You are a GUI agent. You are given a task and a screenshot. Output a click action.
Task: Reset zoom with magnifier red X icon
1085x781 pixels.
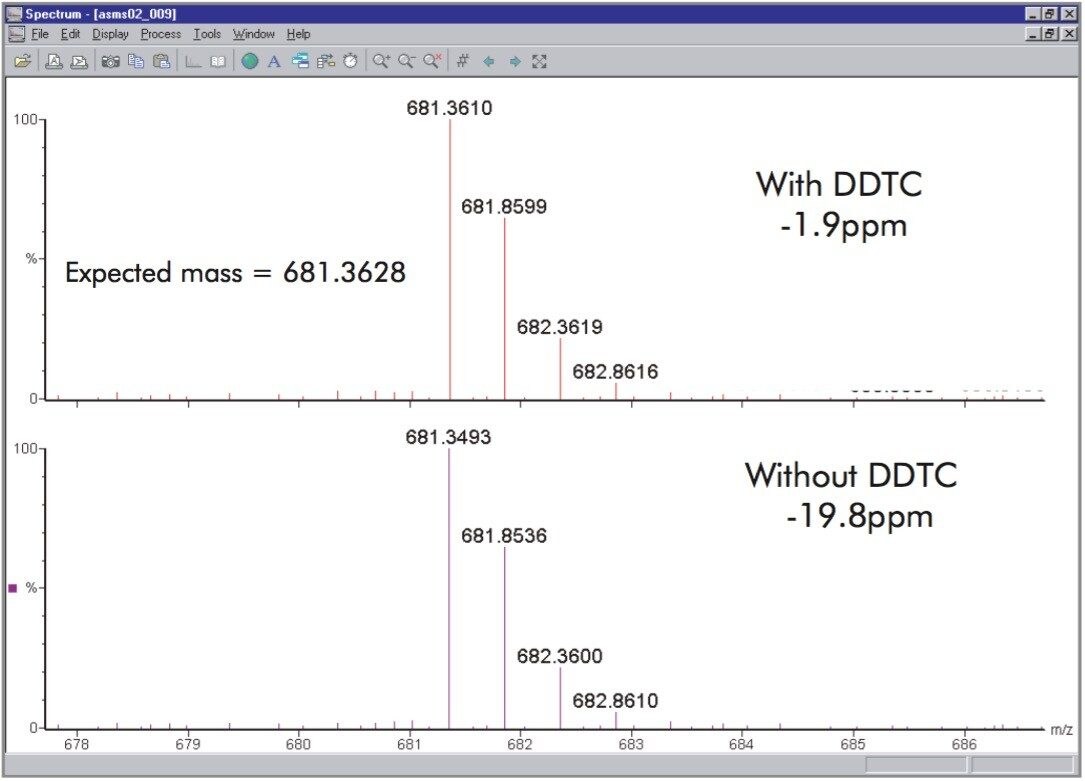(x=432, y=62)
